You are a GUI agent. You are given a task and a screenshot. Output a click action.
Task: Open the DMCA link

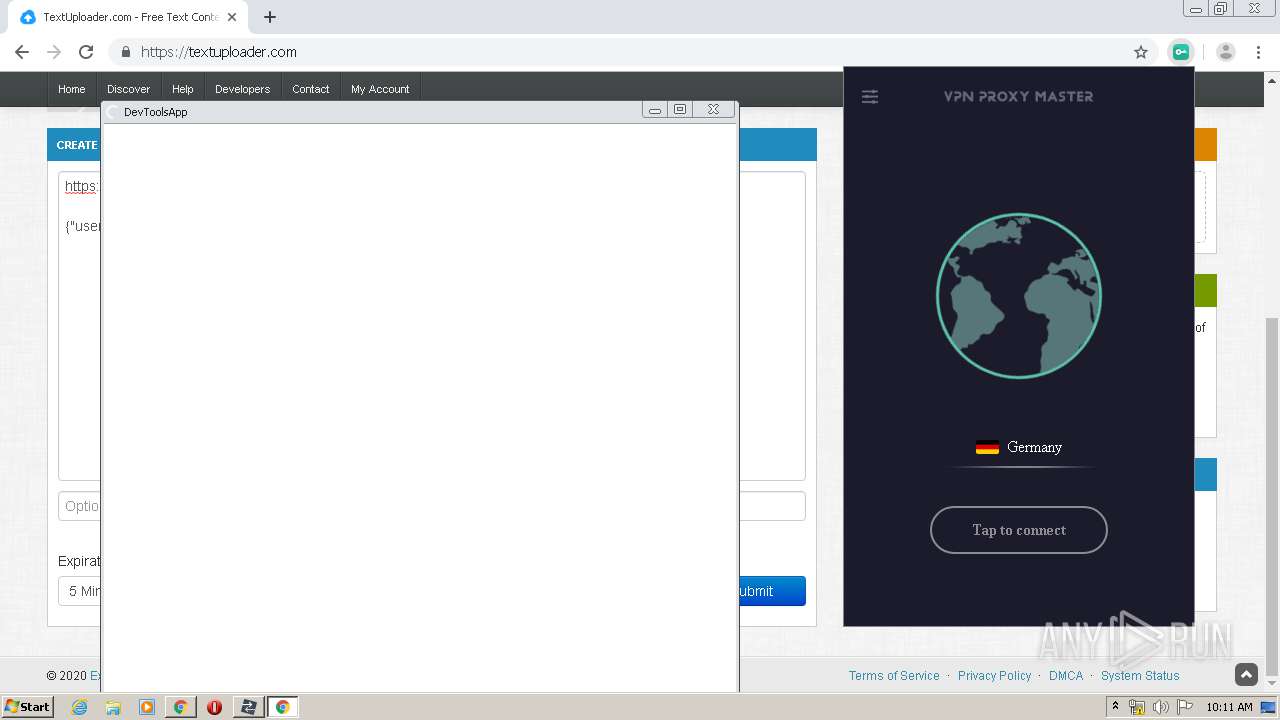point(1066,676)
